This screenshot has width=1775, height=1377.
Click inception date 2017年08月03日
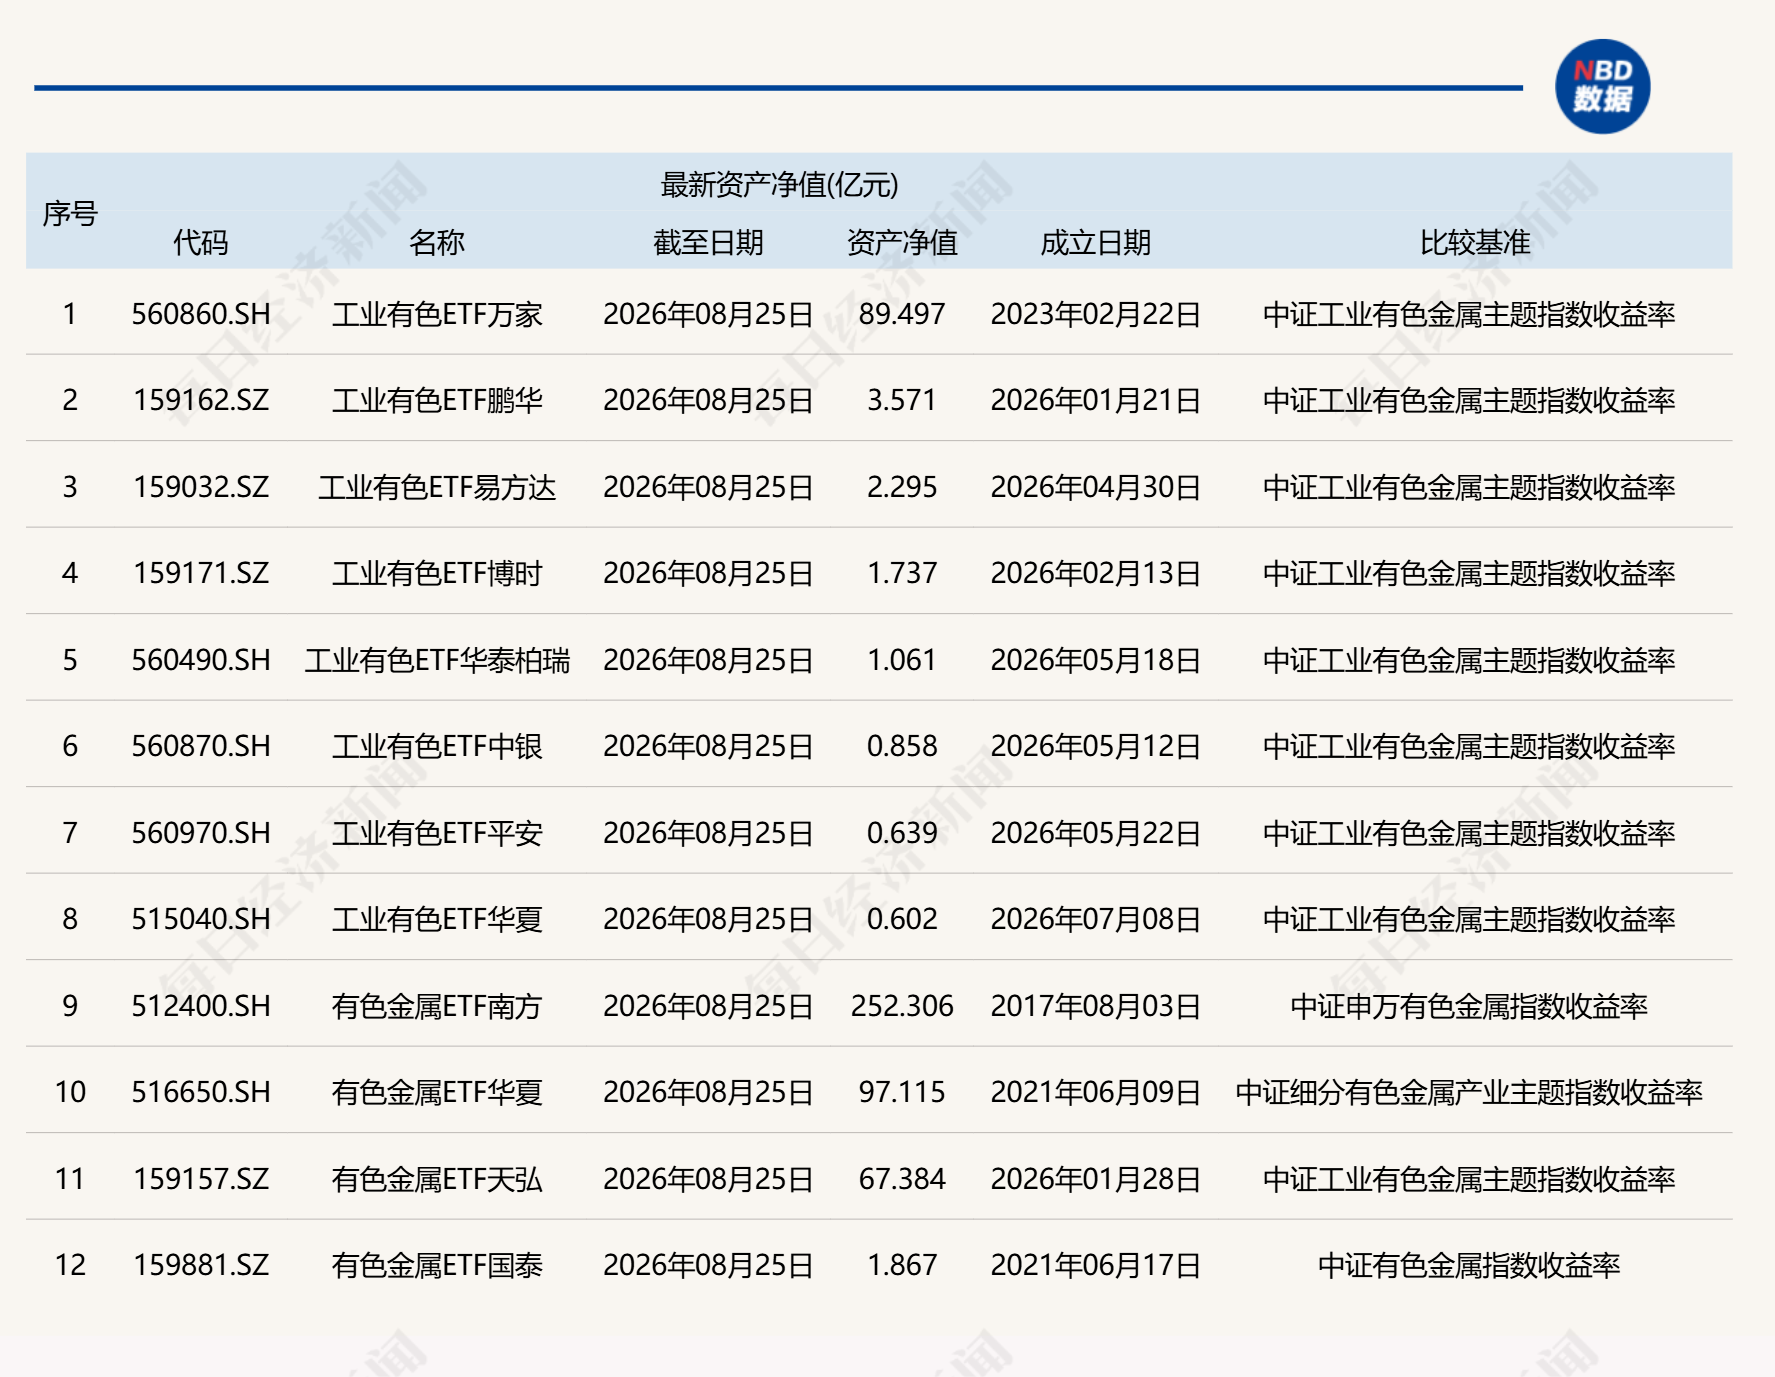click(1096, 1006)
